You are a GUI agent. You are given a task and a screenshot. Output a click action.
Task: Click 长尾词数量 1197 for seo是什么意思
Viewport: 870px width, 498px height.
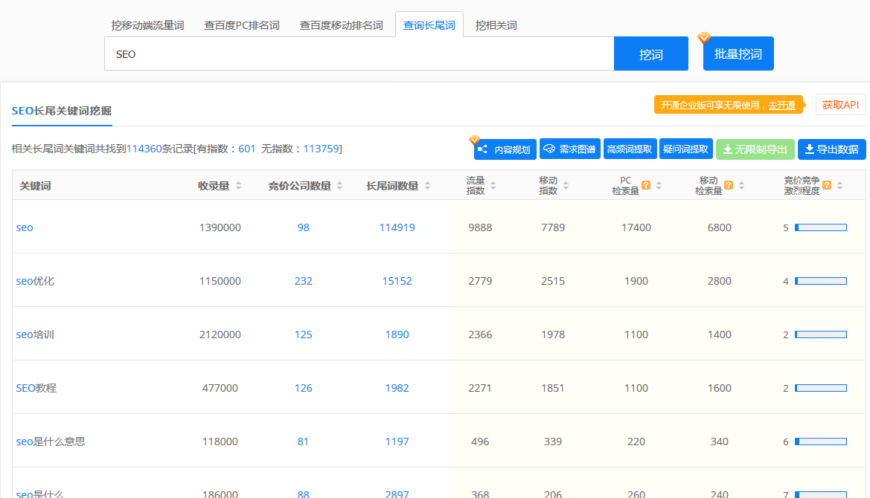coord(397,441)
